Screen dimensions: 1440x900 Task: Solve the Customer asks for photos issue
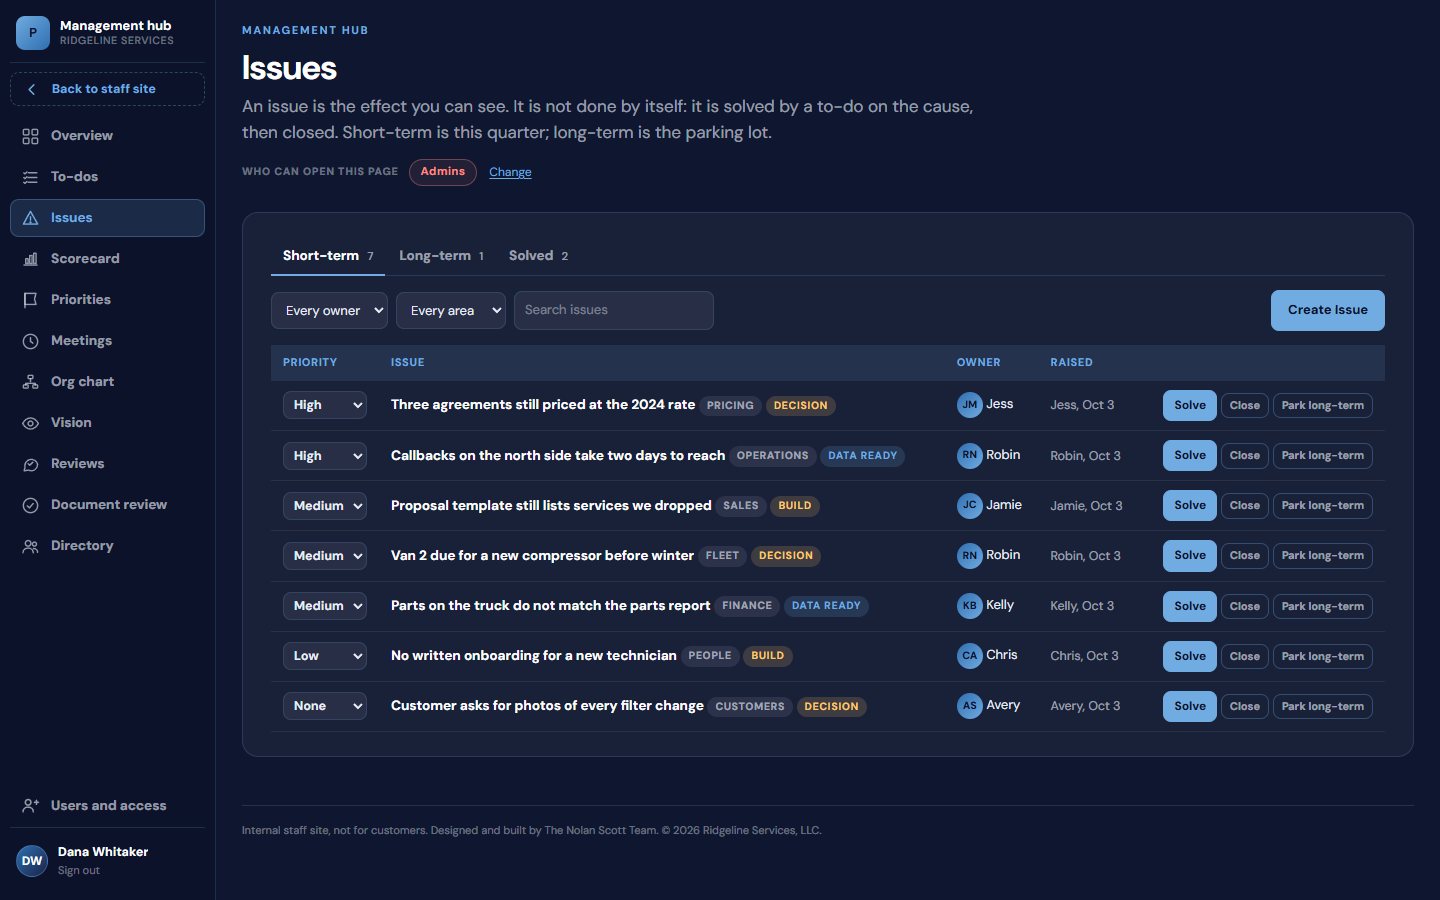pos(1190,706)
